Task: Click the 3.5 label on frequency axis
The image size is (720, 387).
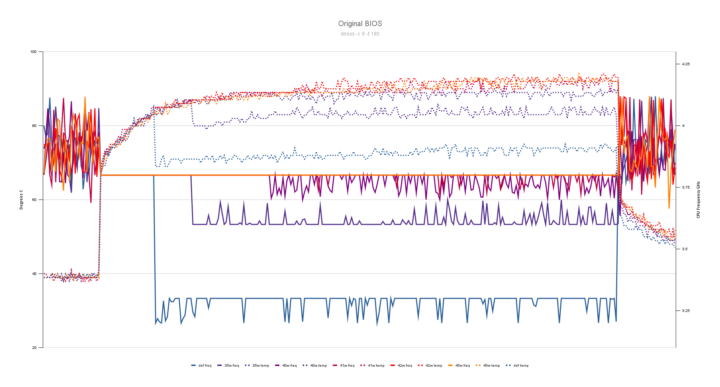Action: pos(685,249)
